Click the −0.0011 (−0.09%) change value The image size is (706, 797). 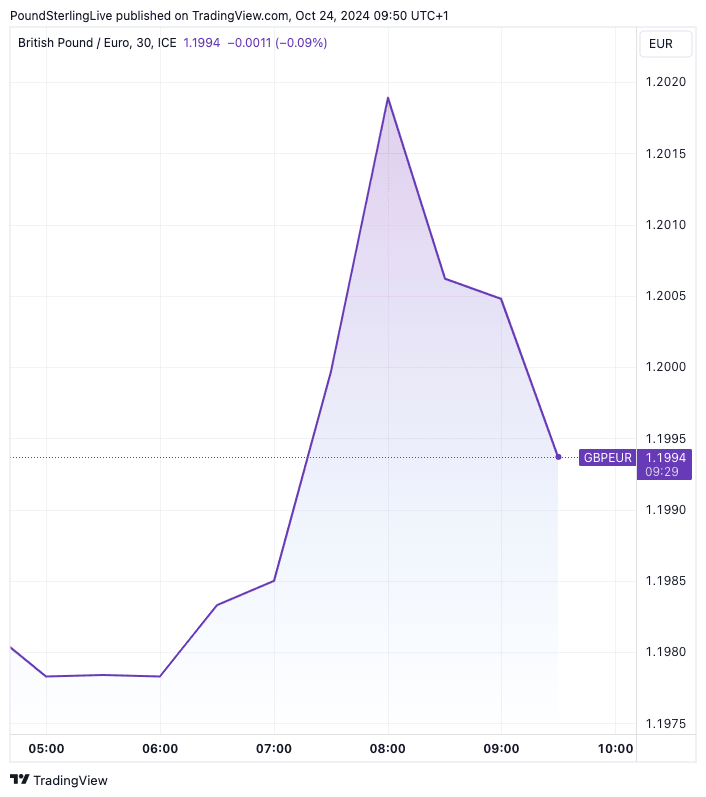(277, 43)
